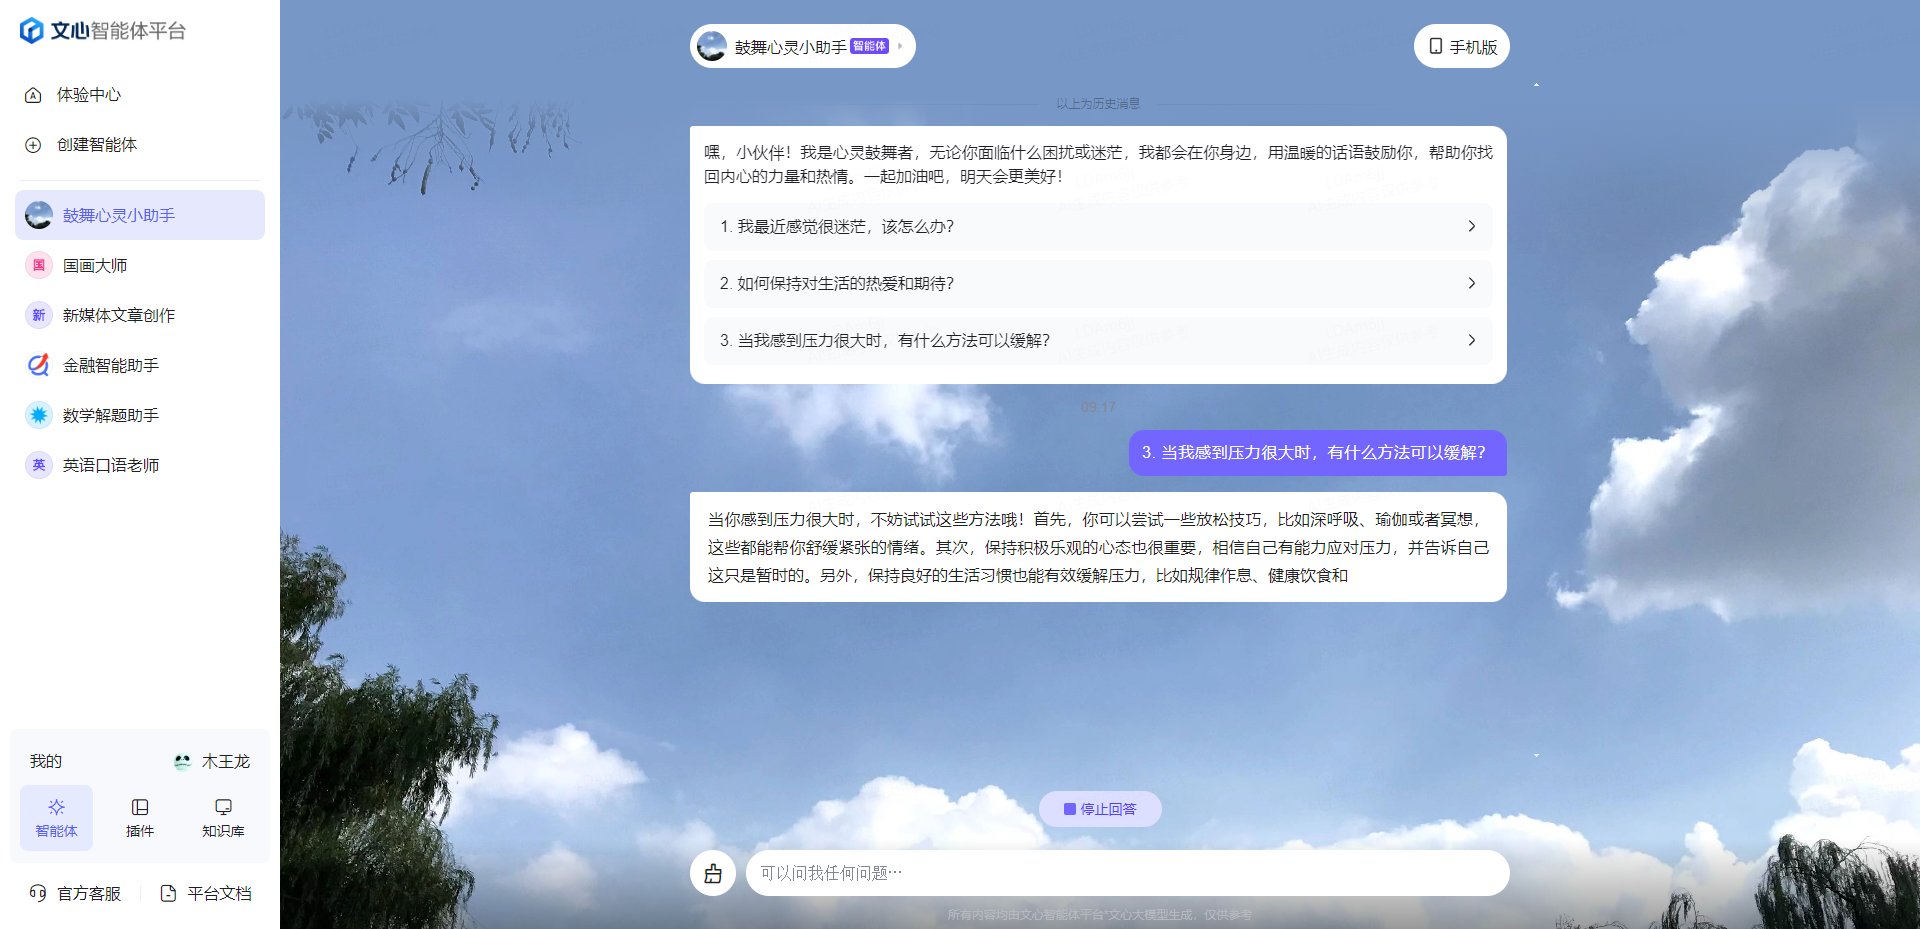Click chevron on 当我感到压力很大时 suggestion row
Screen dimensions: 1920x929
[1471, 341]
